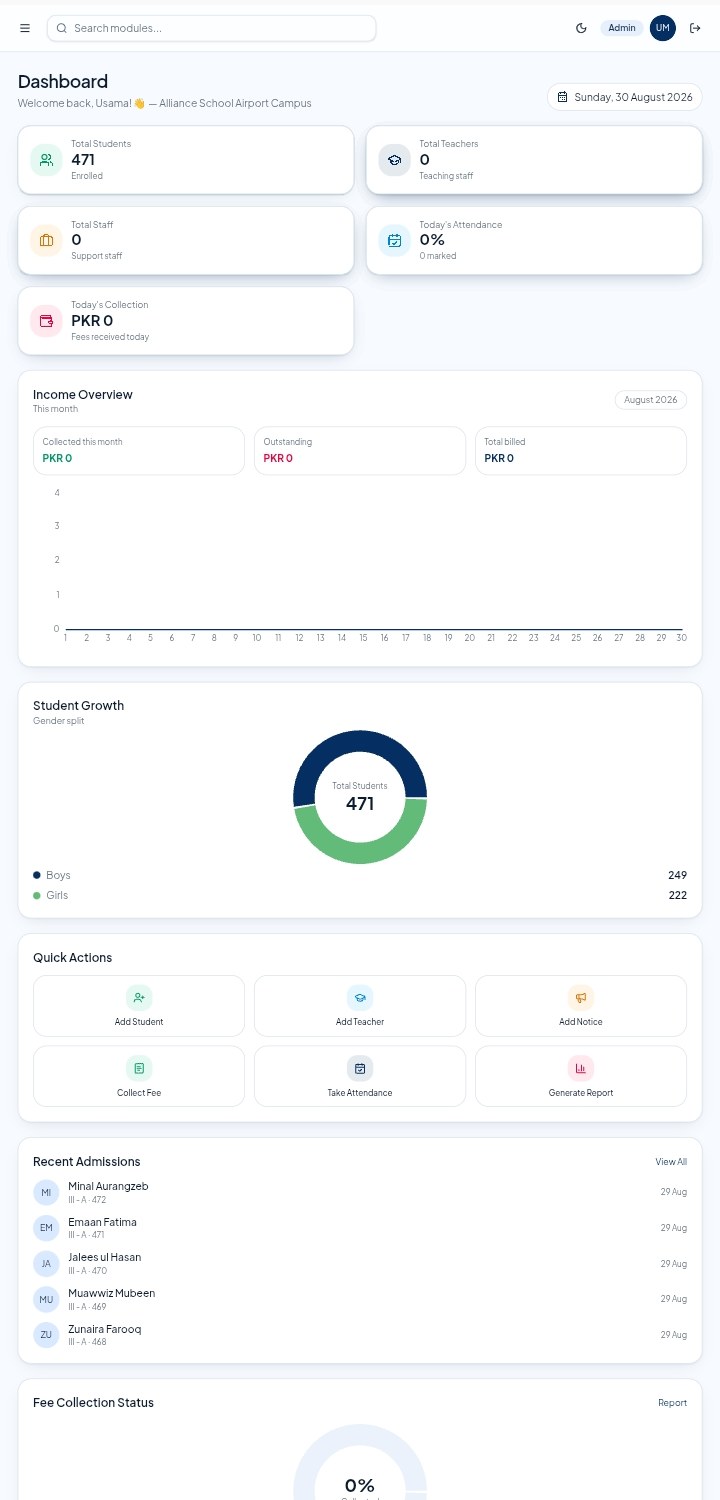Toggle dark mode moon icon
The height and width of the screenshot is (1500, 720).
coord(581,28)
